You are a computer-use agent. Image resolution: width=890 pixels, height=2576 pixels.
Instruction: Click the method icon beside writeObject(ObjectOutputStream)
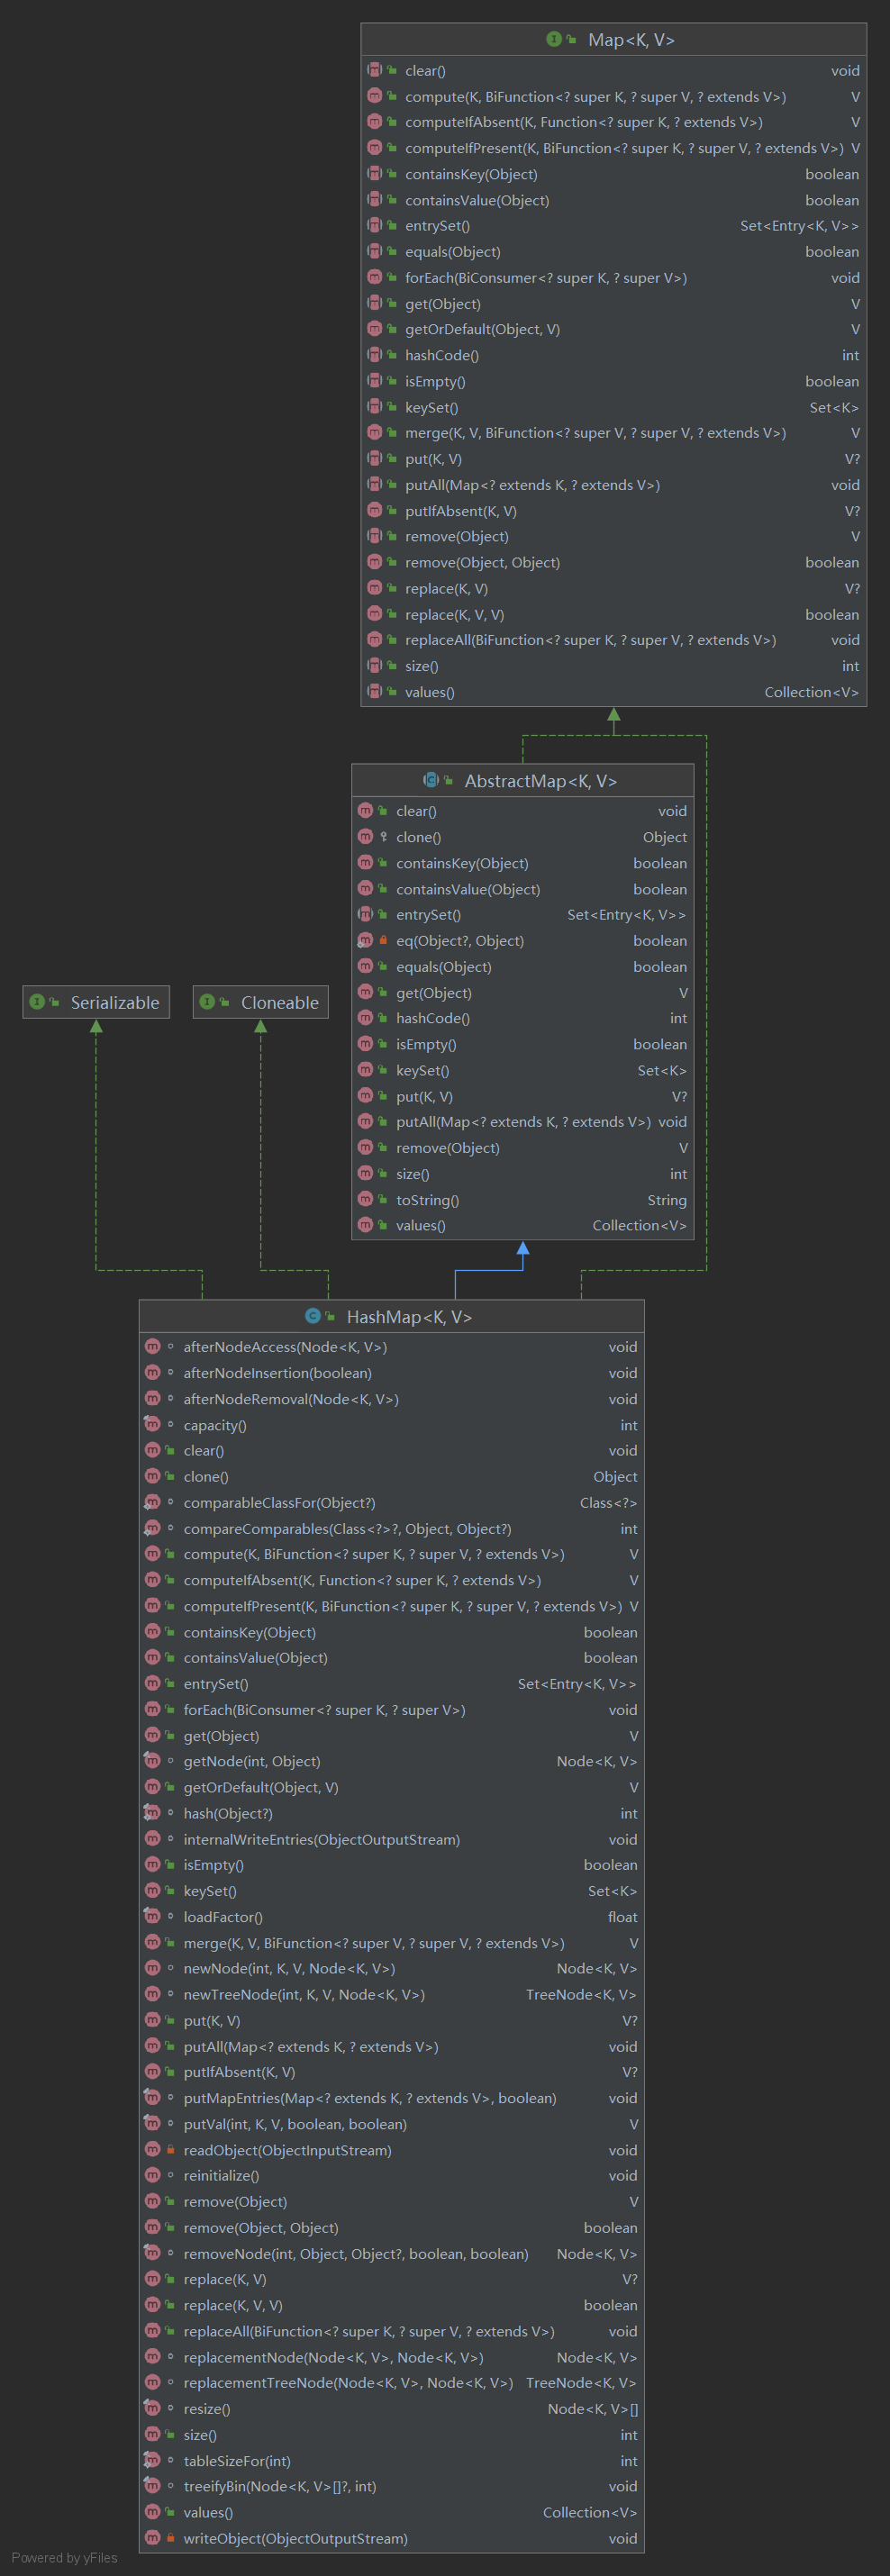pyautogui.click(x=152, y=2537)
